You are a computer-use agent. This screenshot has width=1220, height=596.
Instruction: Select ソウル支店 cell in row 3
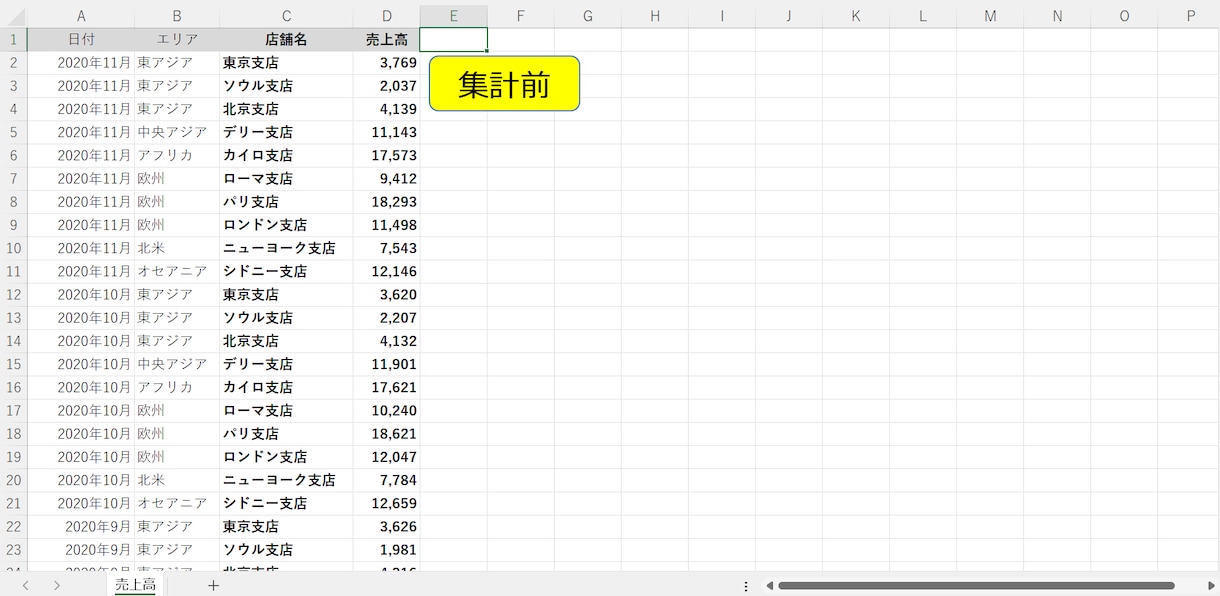point(286,86)
